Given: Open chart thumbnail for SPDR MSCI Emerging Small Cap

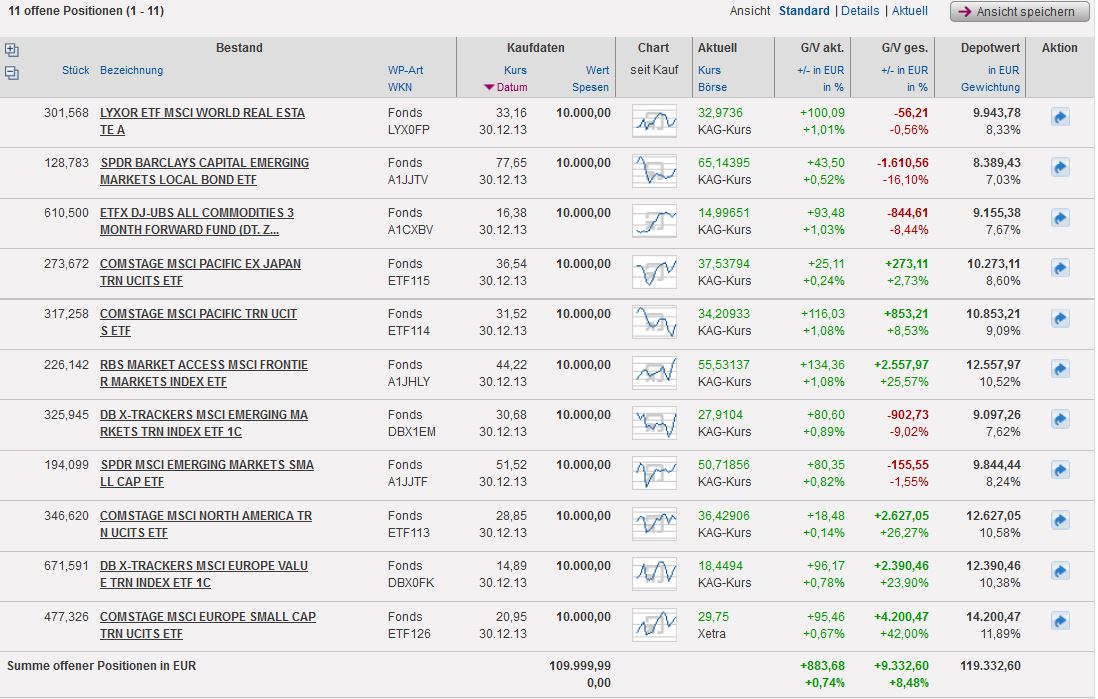Looking at the screenshot, I should [654, 473].
